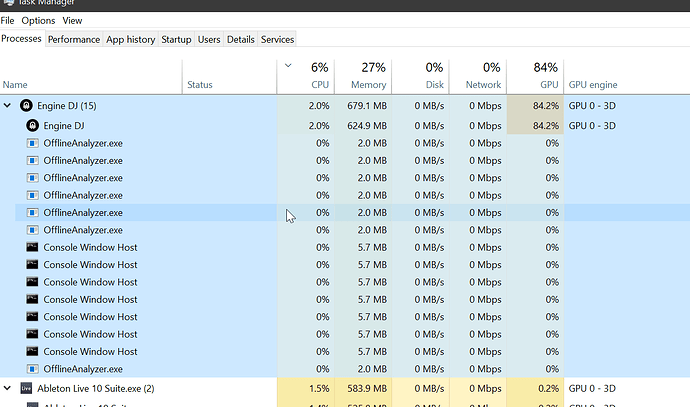Click GPU 0 - 3D in Engine DJ (15) row
Viewport: 690px width, 407px height.
pyautogui.click(x=592, y=106)
